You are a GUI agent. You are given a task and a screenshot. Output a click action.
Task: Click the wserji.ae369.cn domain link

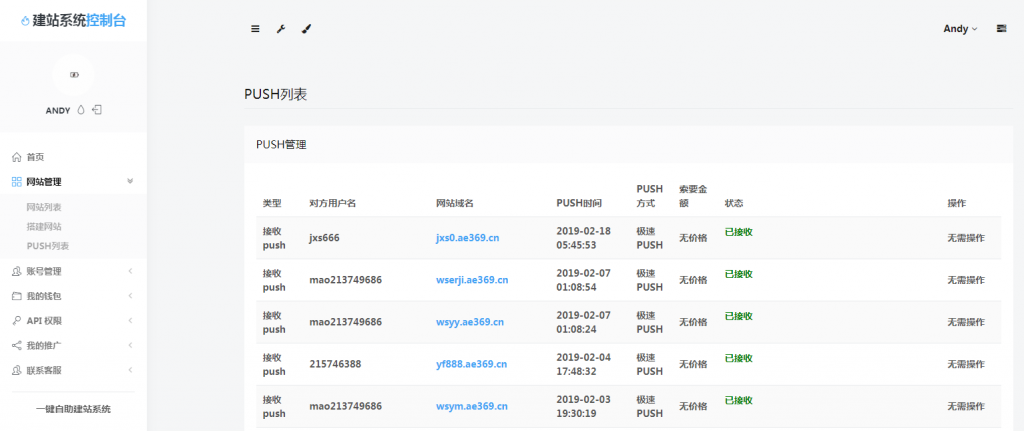point(472,280)
